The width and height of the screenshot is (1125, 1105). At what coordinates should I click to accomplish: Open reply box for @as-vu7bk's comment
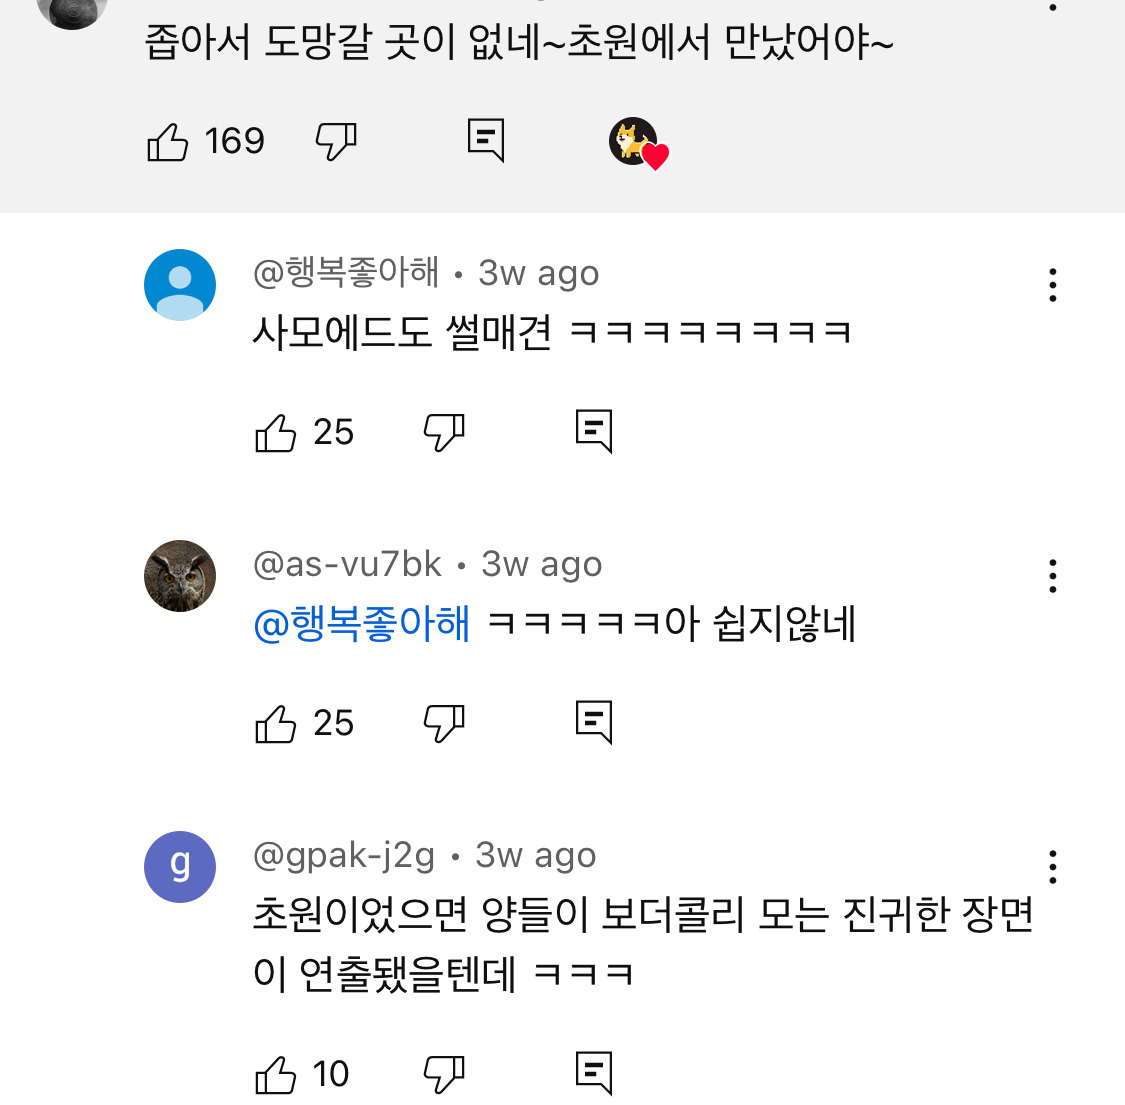[x=592, y=719]
